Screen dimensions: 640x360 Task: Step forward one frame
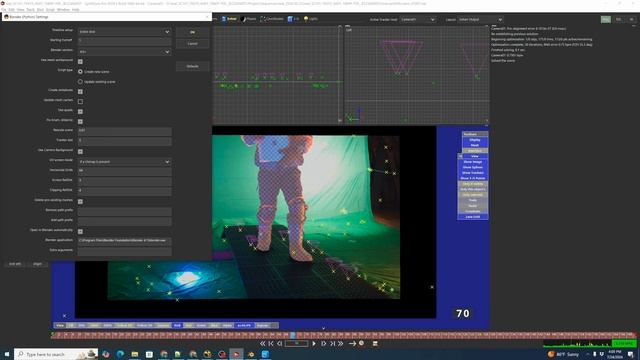point(324,344)
